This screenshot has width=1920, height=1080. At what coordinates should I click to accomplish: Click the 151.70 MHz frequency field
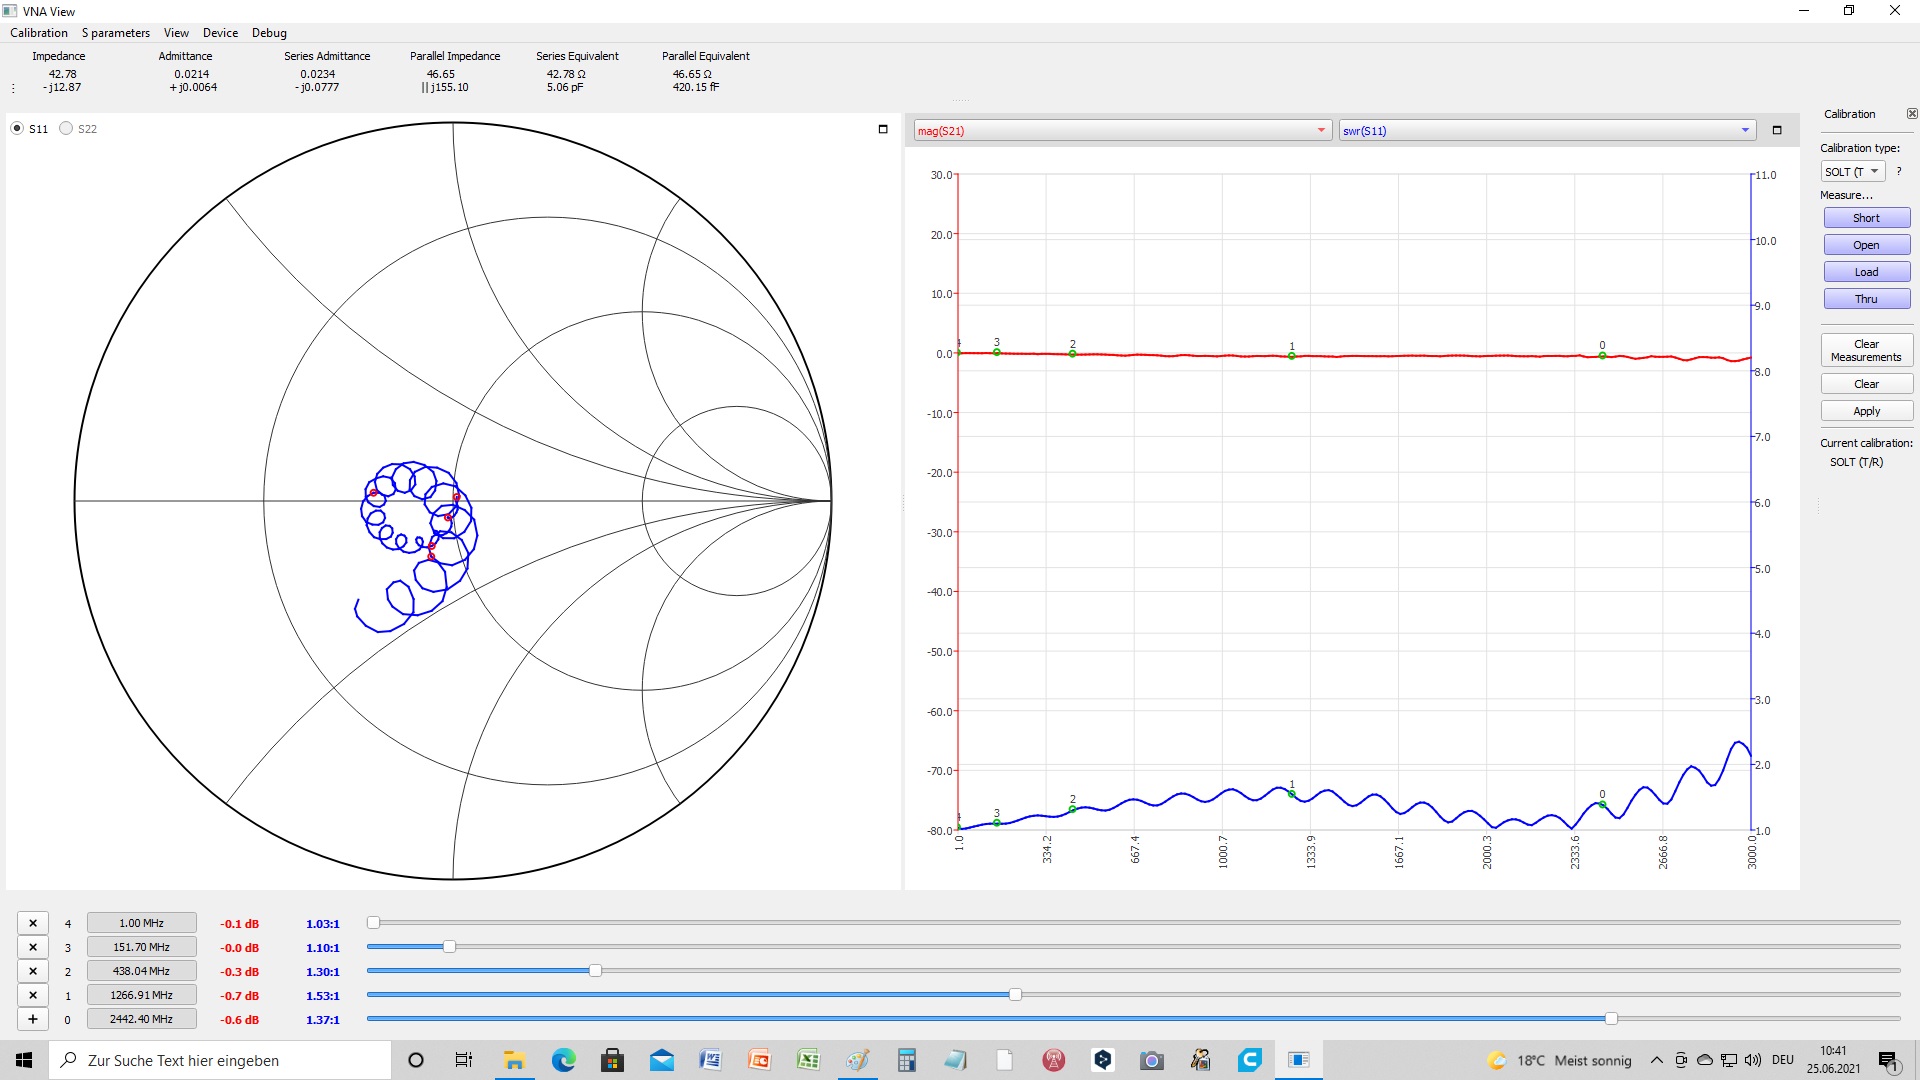141,947
